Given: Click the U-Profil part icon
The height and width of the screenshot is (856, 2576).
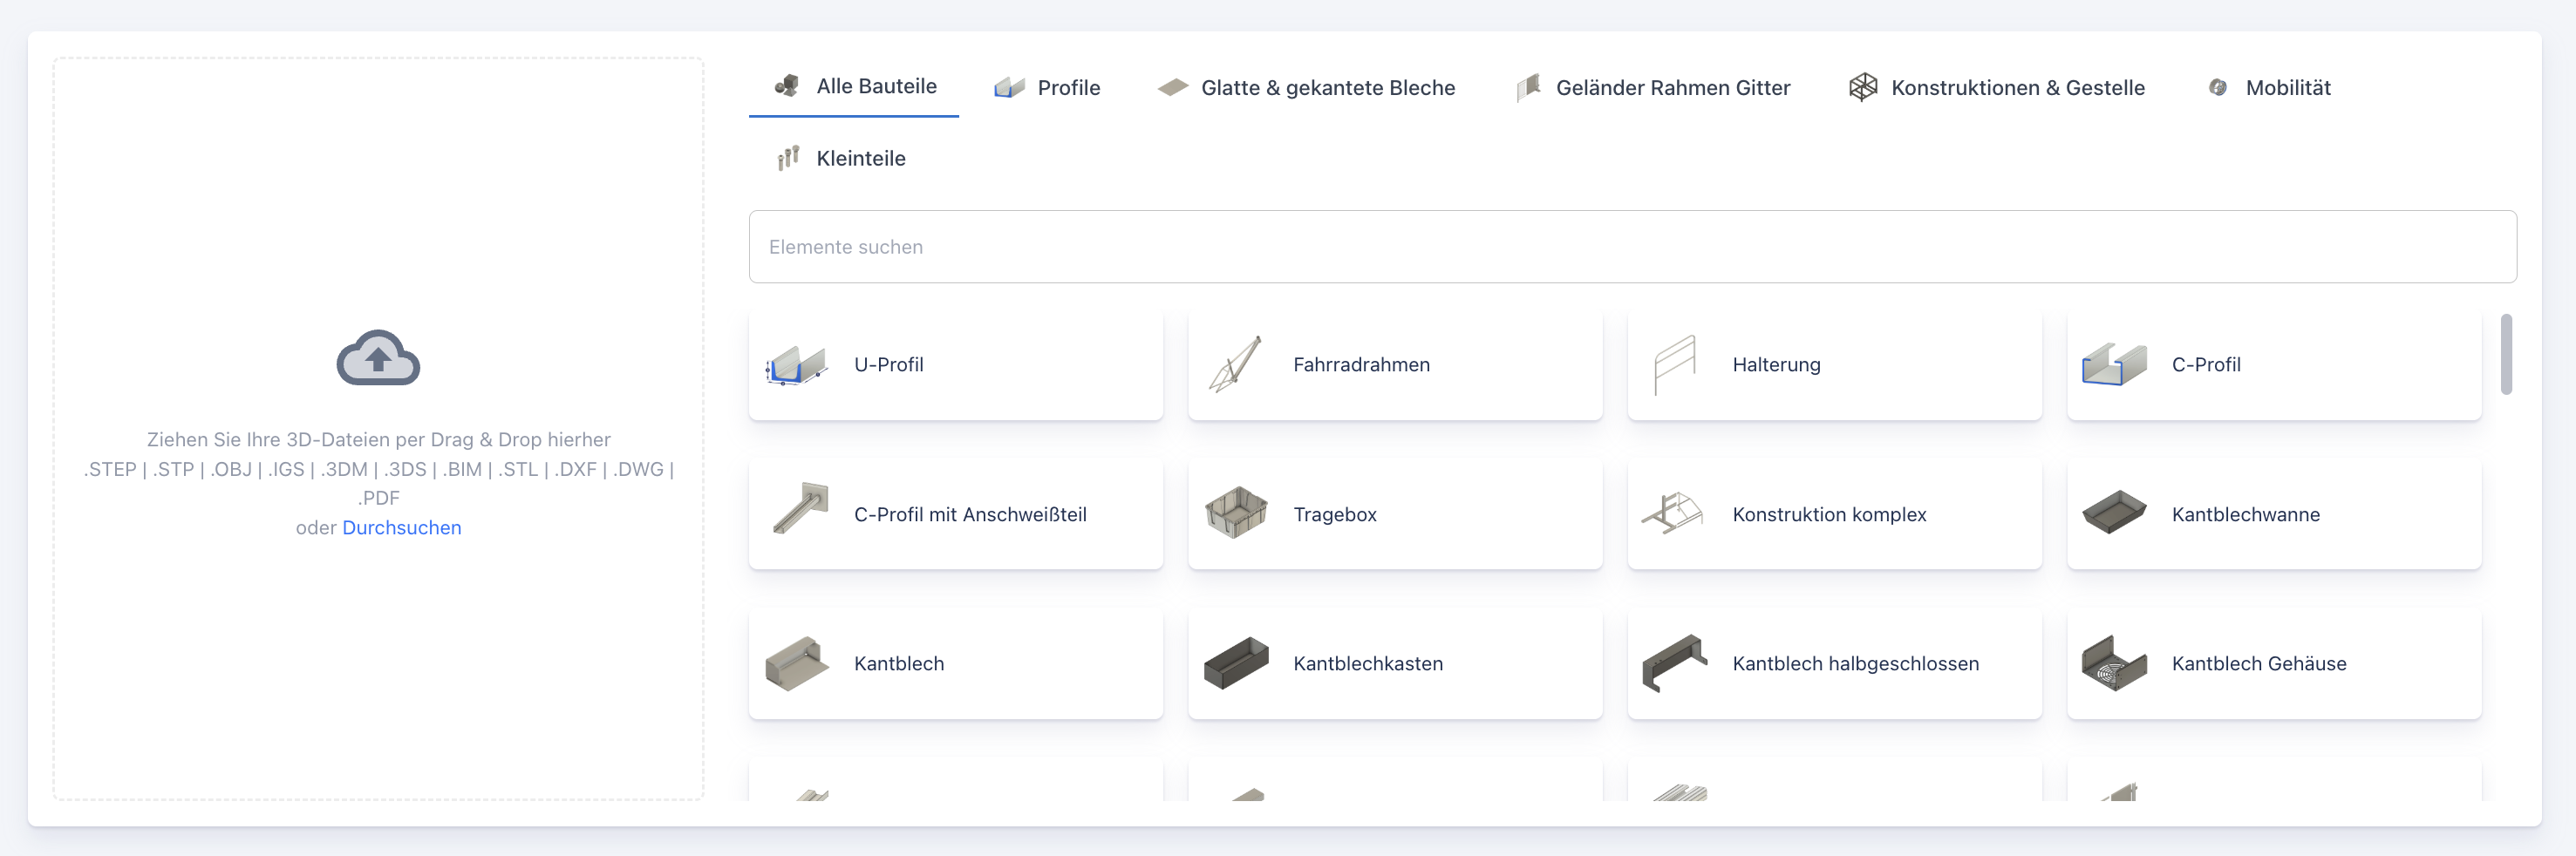Looking at the screenshot, I should click(x=796, y=365).
